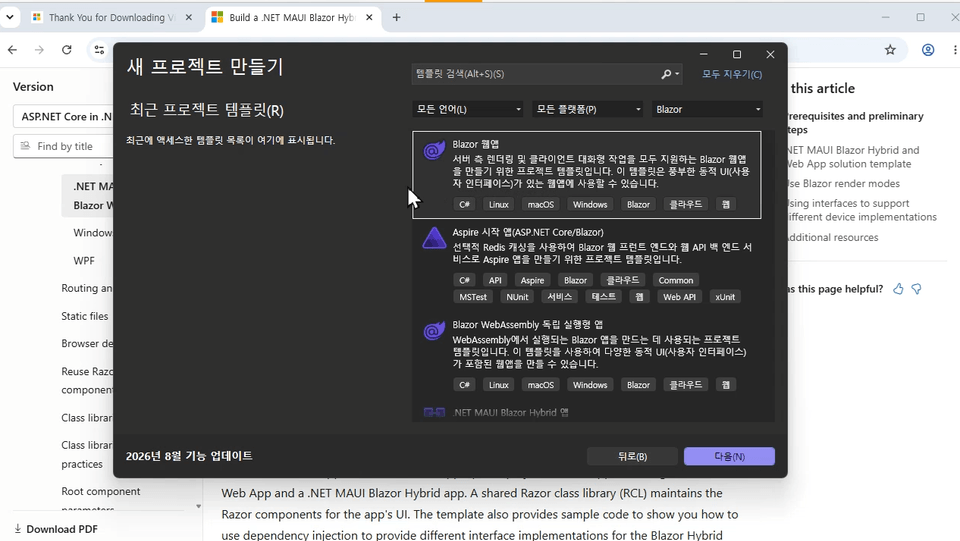Open Using interfaces to support link

(861, 210)
